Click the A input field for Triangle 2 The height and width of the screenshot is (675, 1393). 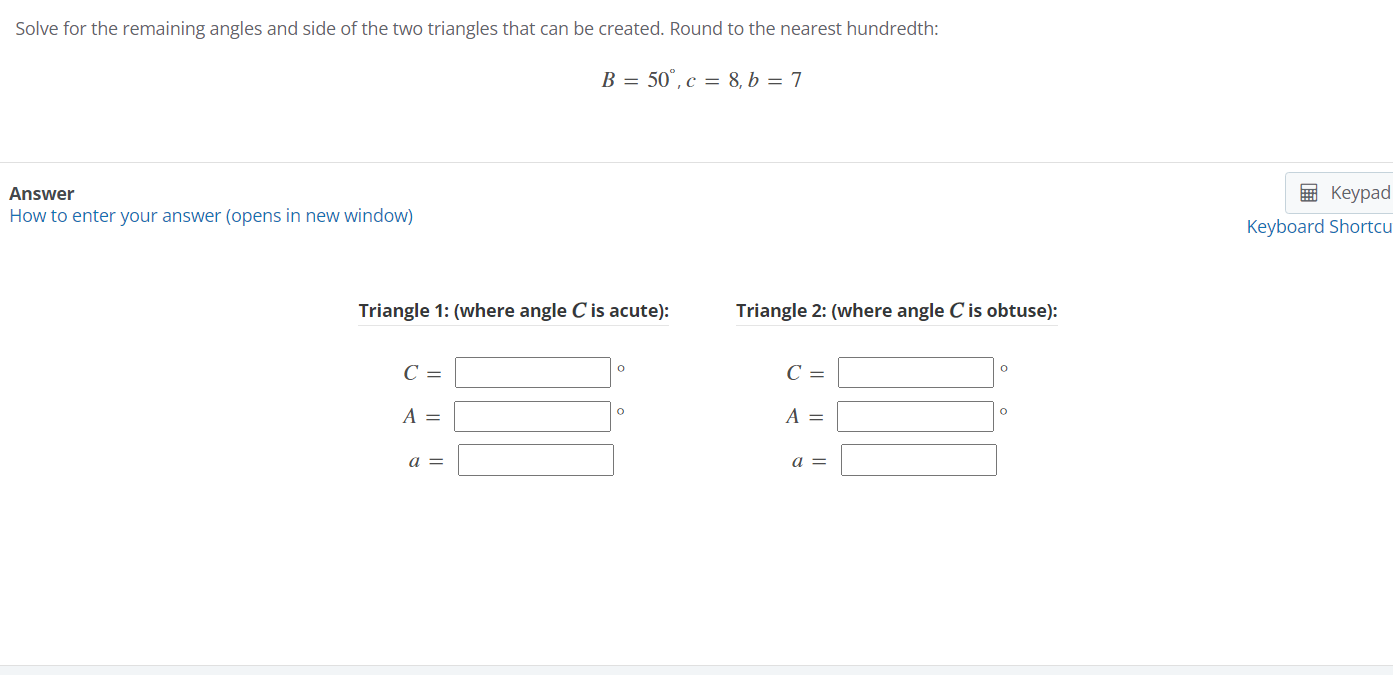[x=915, y=416]
